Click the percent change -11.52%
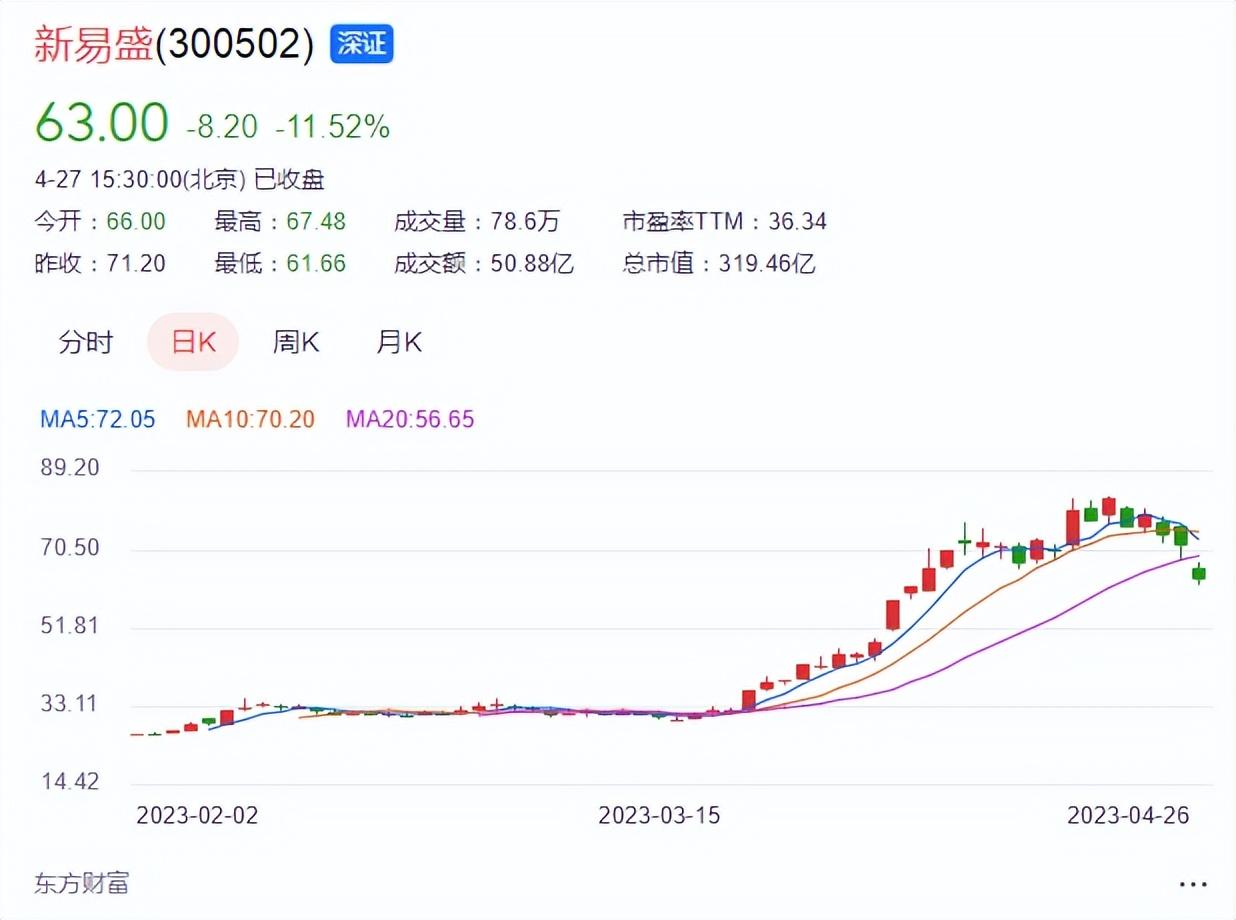The width and height of the screenshot is (1236, 920). click(x=332, y=126)
